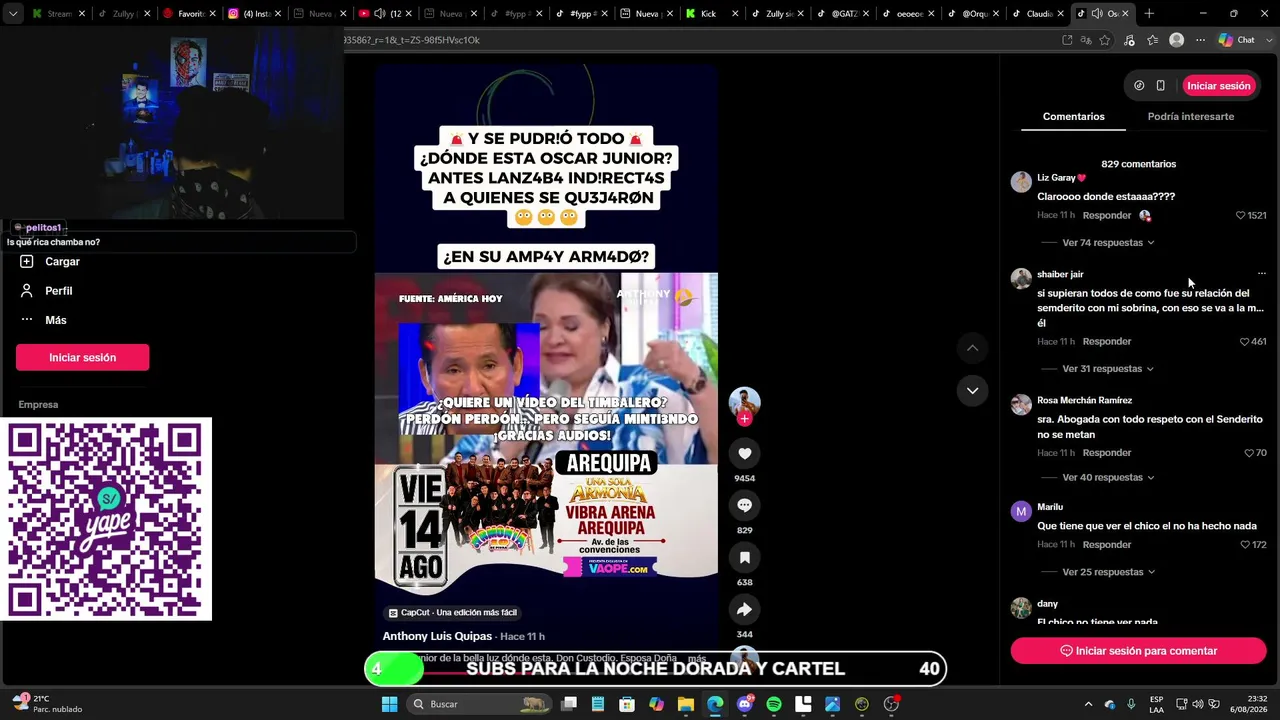Viewport: 1280px width, 720px height.
Task: Open a new browser tab
Action: 1149,14
